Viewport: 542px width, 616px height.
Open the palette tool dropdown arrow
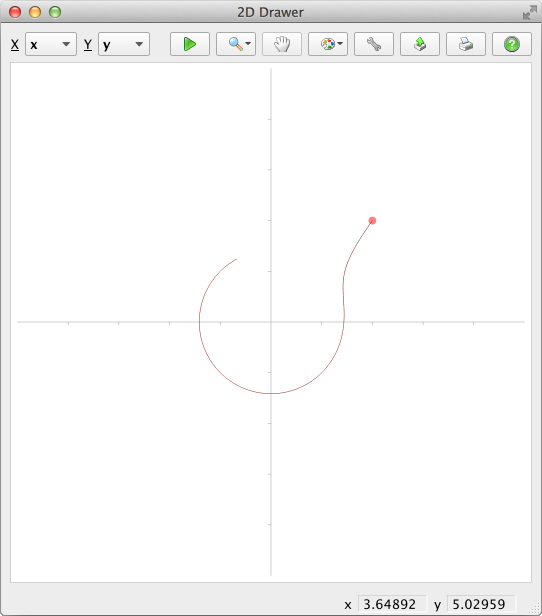[x=340, y=44]
